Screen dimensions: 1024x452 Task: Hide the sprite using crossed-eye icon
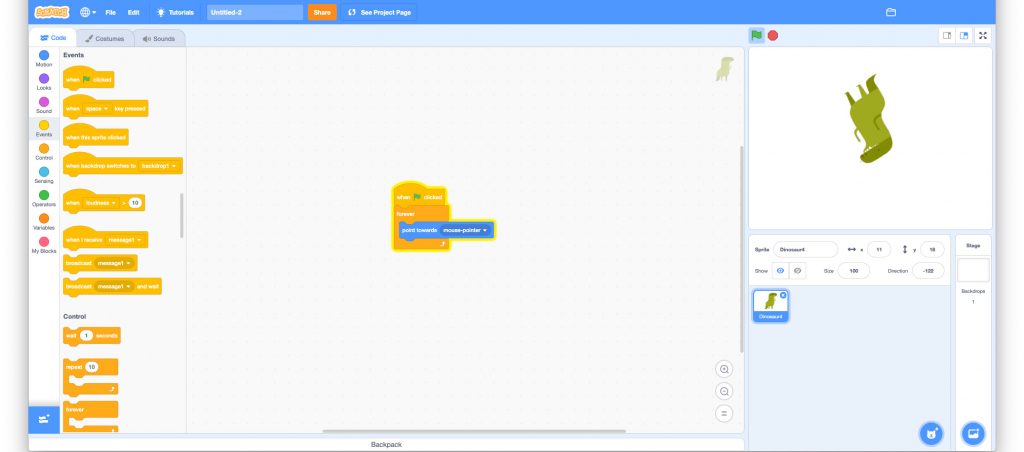click(797, 270)
